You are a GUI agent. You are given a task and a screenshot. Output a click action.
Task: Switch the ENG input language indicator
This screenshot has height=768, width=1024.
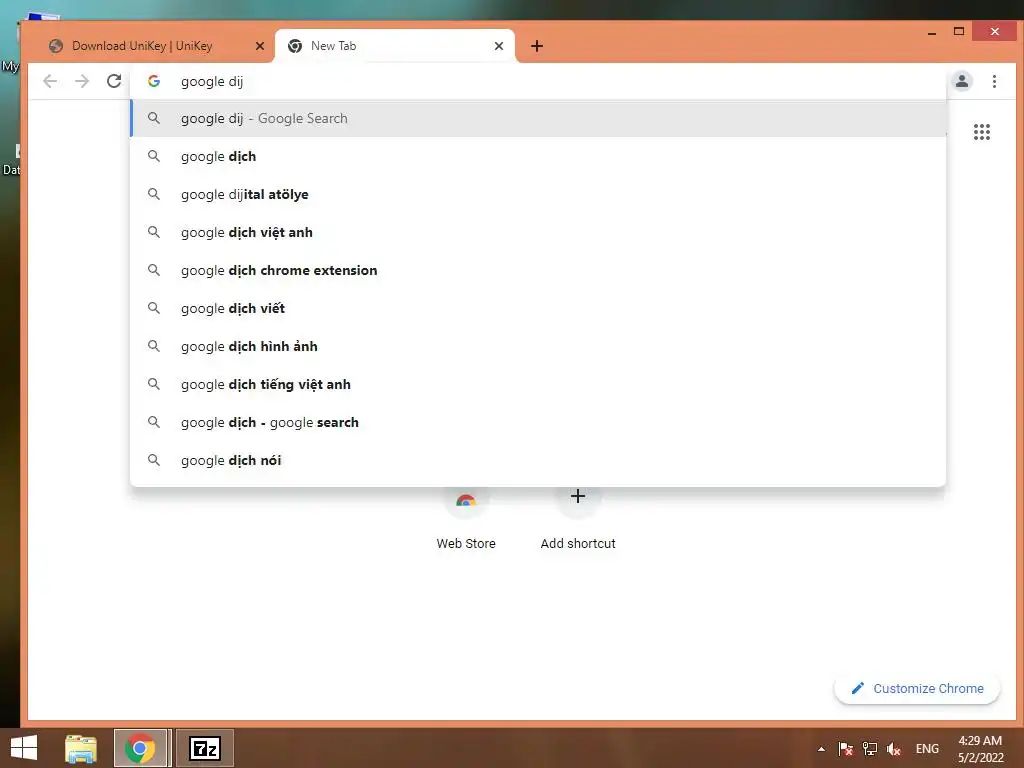tap(927, 749)
